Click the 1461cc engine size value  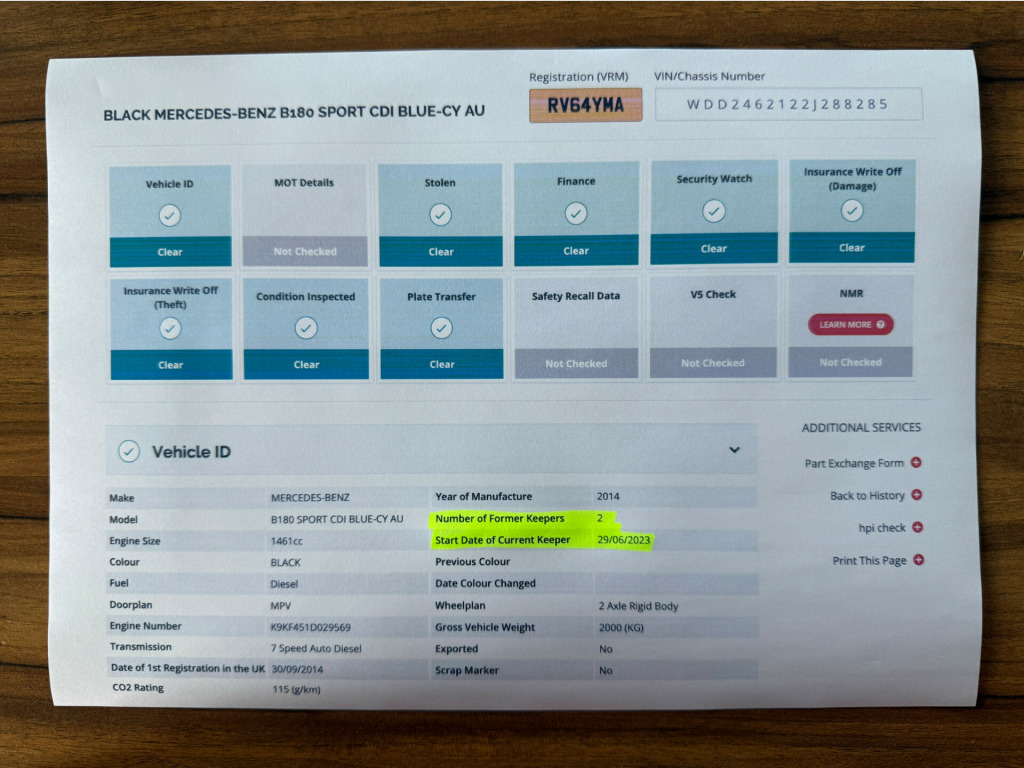pos(287,541)
